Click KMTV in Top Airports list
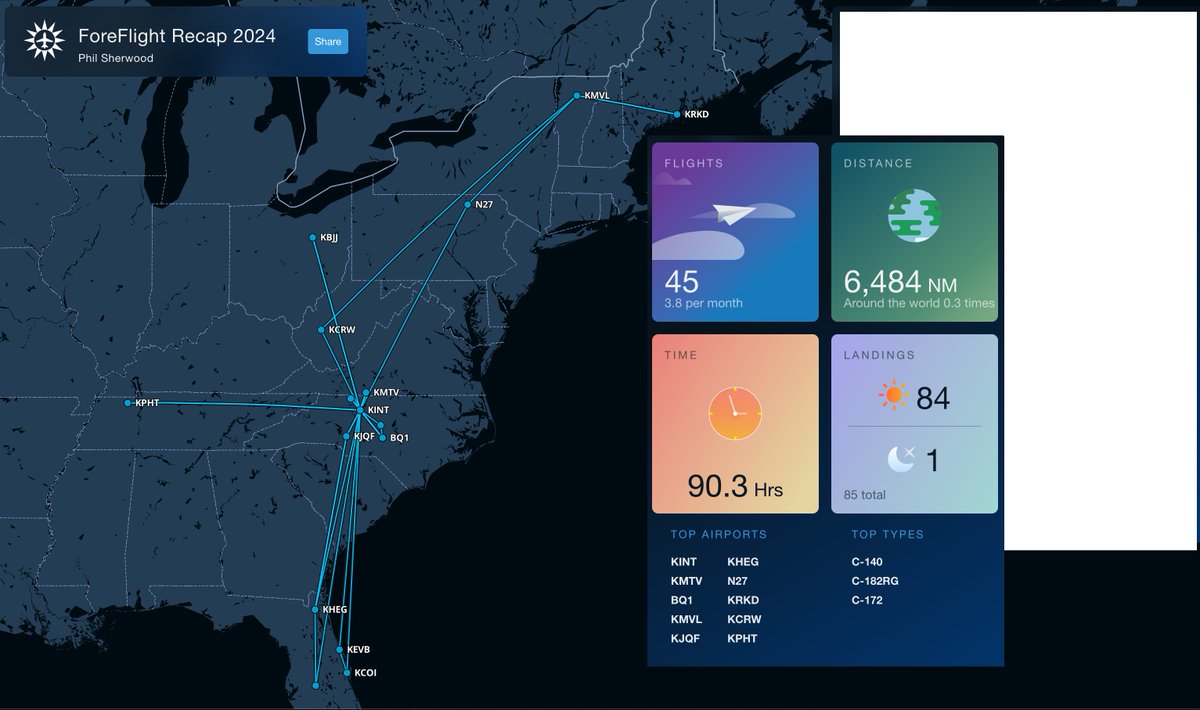This screenshot has height=710, width=1200. tap(687, 581)
